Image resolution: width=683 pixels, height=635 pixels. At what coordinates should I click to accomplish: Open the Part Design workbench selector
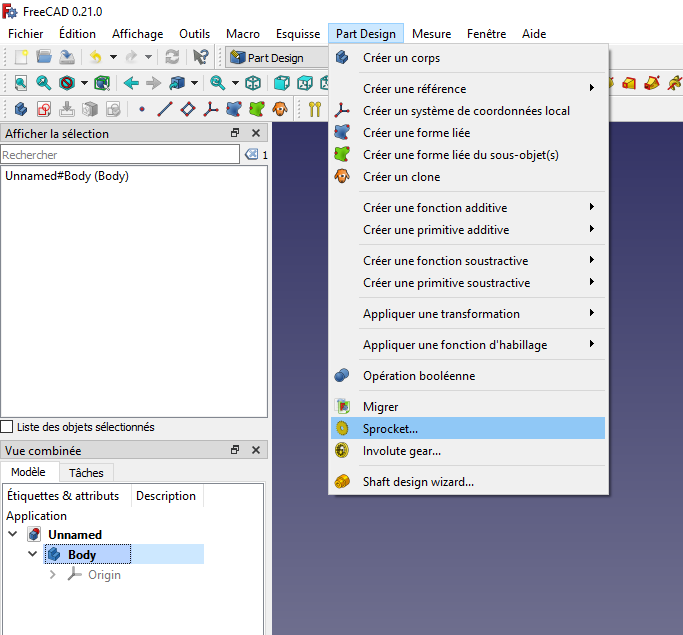(277, 57)
